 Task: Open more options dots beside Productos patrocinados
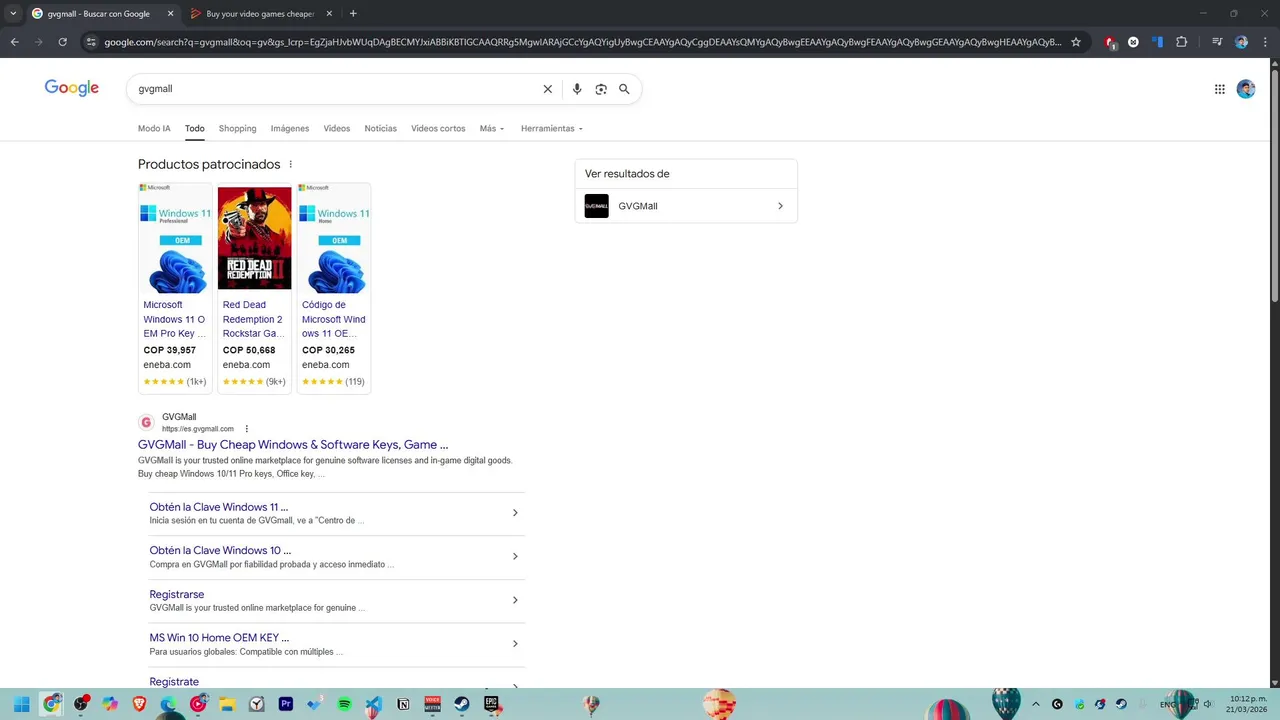click(291, 164)
